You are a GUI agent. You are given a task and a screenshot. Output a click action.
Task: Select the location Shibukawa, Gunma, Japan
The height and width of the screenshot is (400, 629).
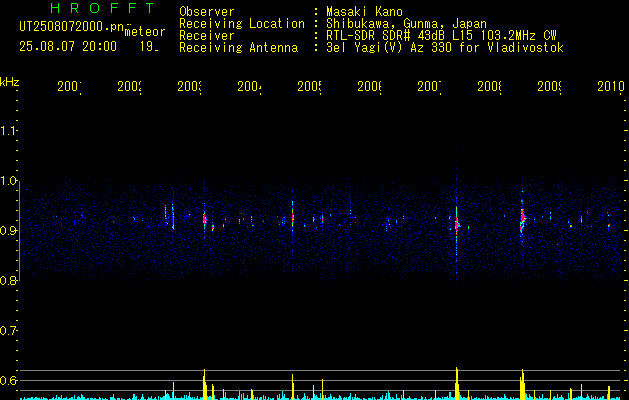(x=406, y=24)
